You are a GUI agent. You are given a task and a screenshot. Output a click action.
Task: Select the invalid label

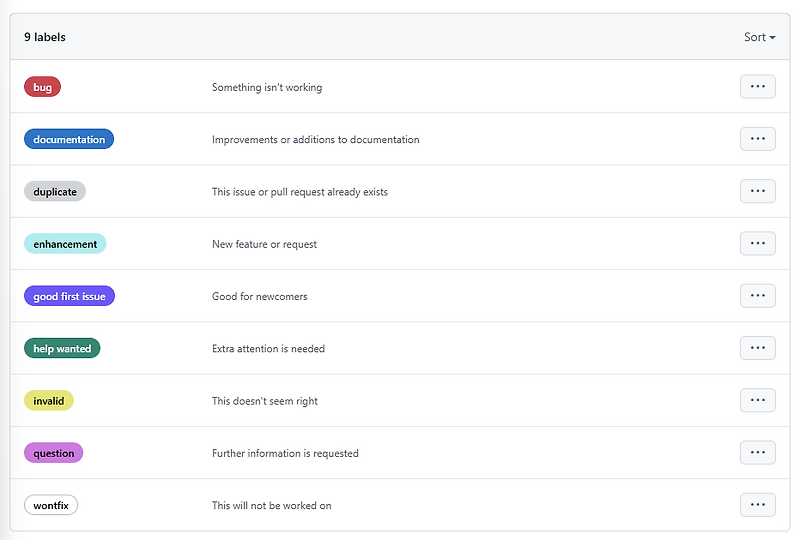(x=48, y=401)
